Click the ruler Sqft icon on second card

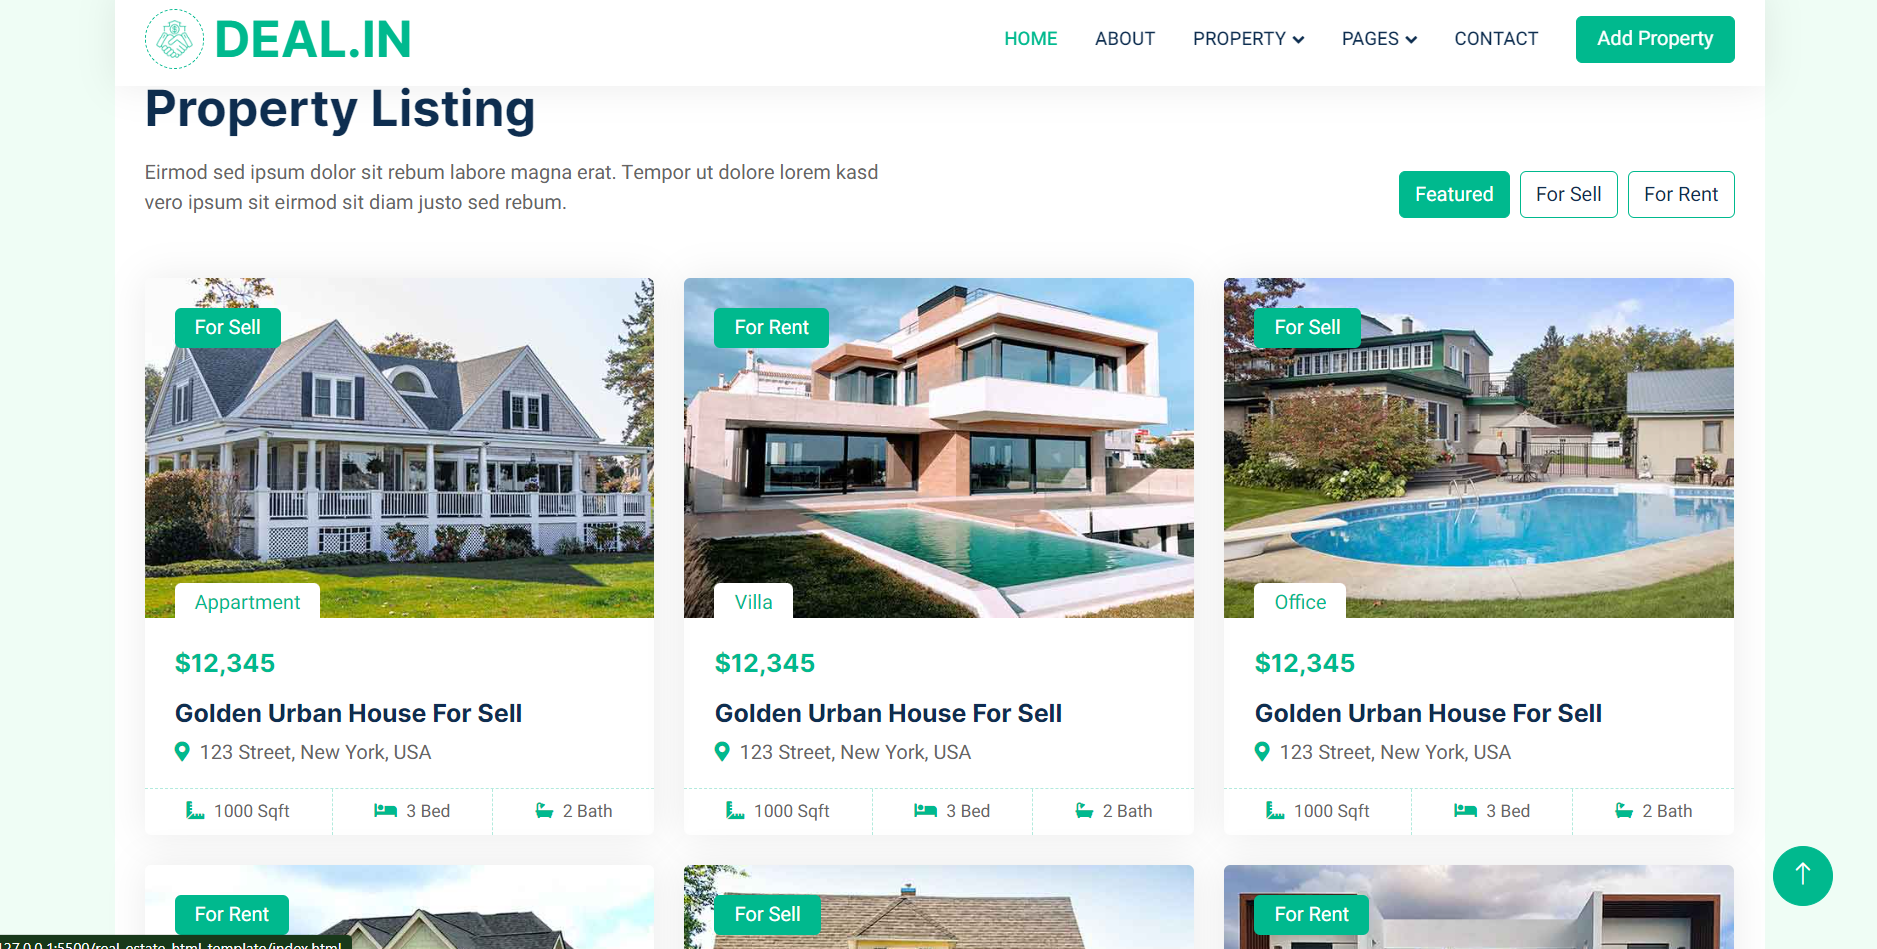click(735, 811)
